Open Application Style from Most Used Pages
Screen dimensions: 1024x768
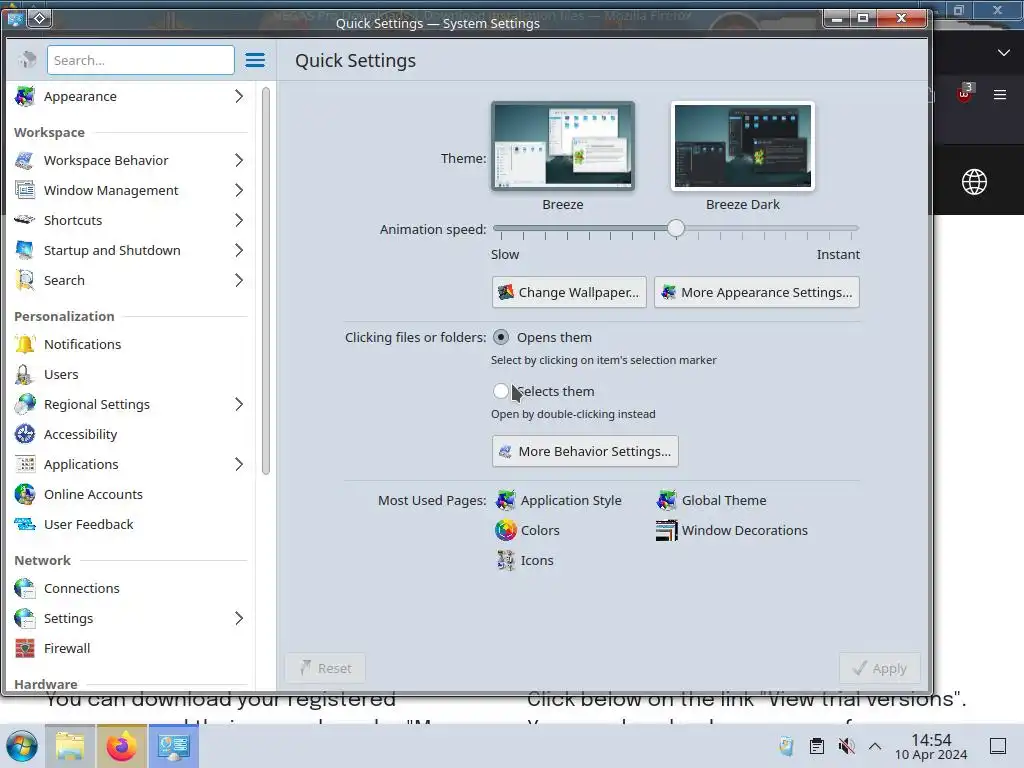[558, 500]
